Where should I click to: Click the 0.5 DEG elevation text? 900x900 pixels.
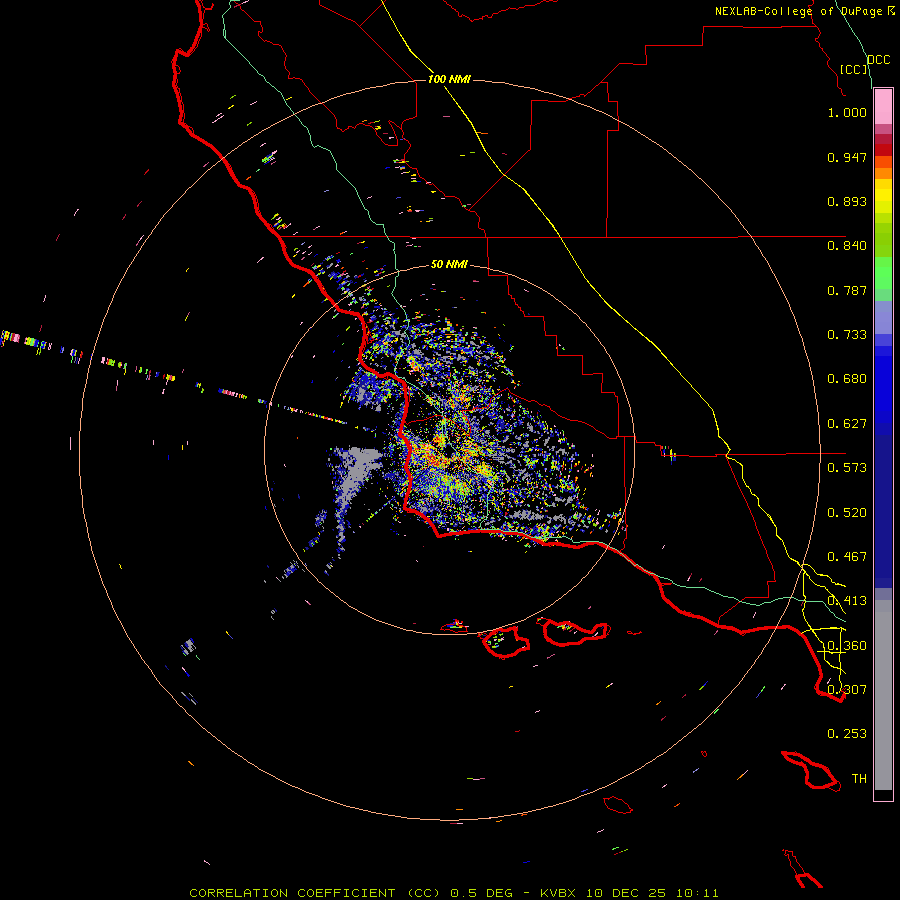pyautogui.click(x=482, y=893)
